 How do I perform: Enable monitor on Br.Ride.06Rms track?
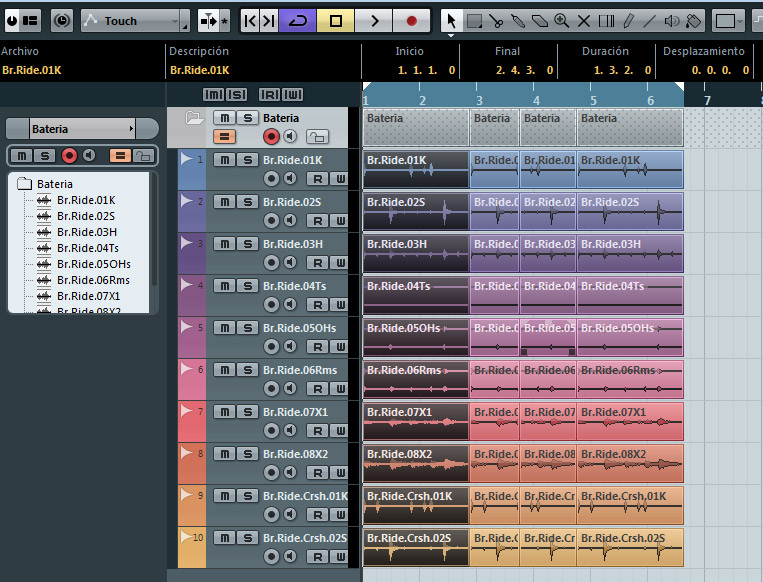(290, 388)
